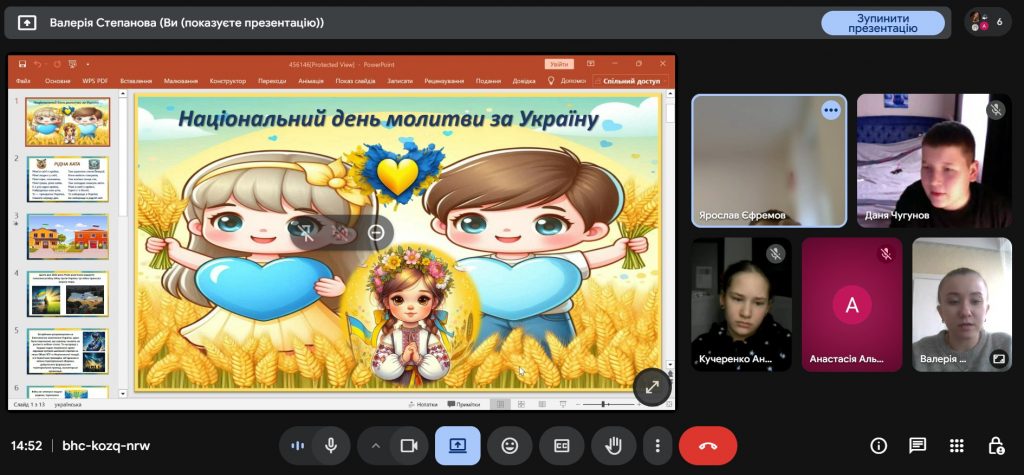Image resolution: width=1024 pixels, height=475 pixels.
Task: Open the activities grid icon
Action: click(x=956, y=446)
